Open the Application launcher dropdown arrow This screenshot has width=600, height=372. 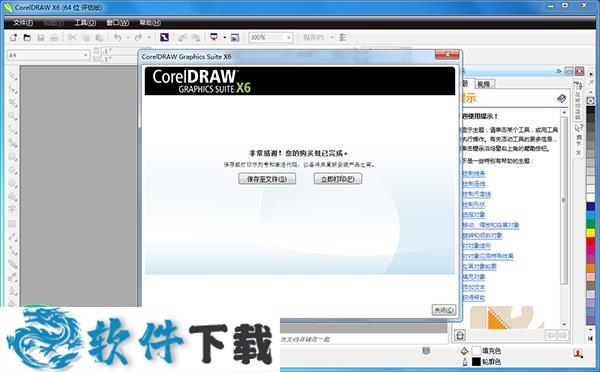(225, 38)
